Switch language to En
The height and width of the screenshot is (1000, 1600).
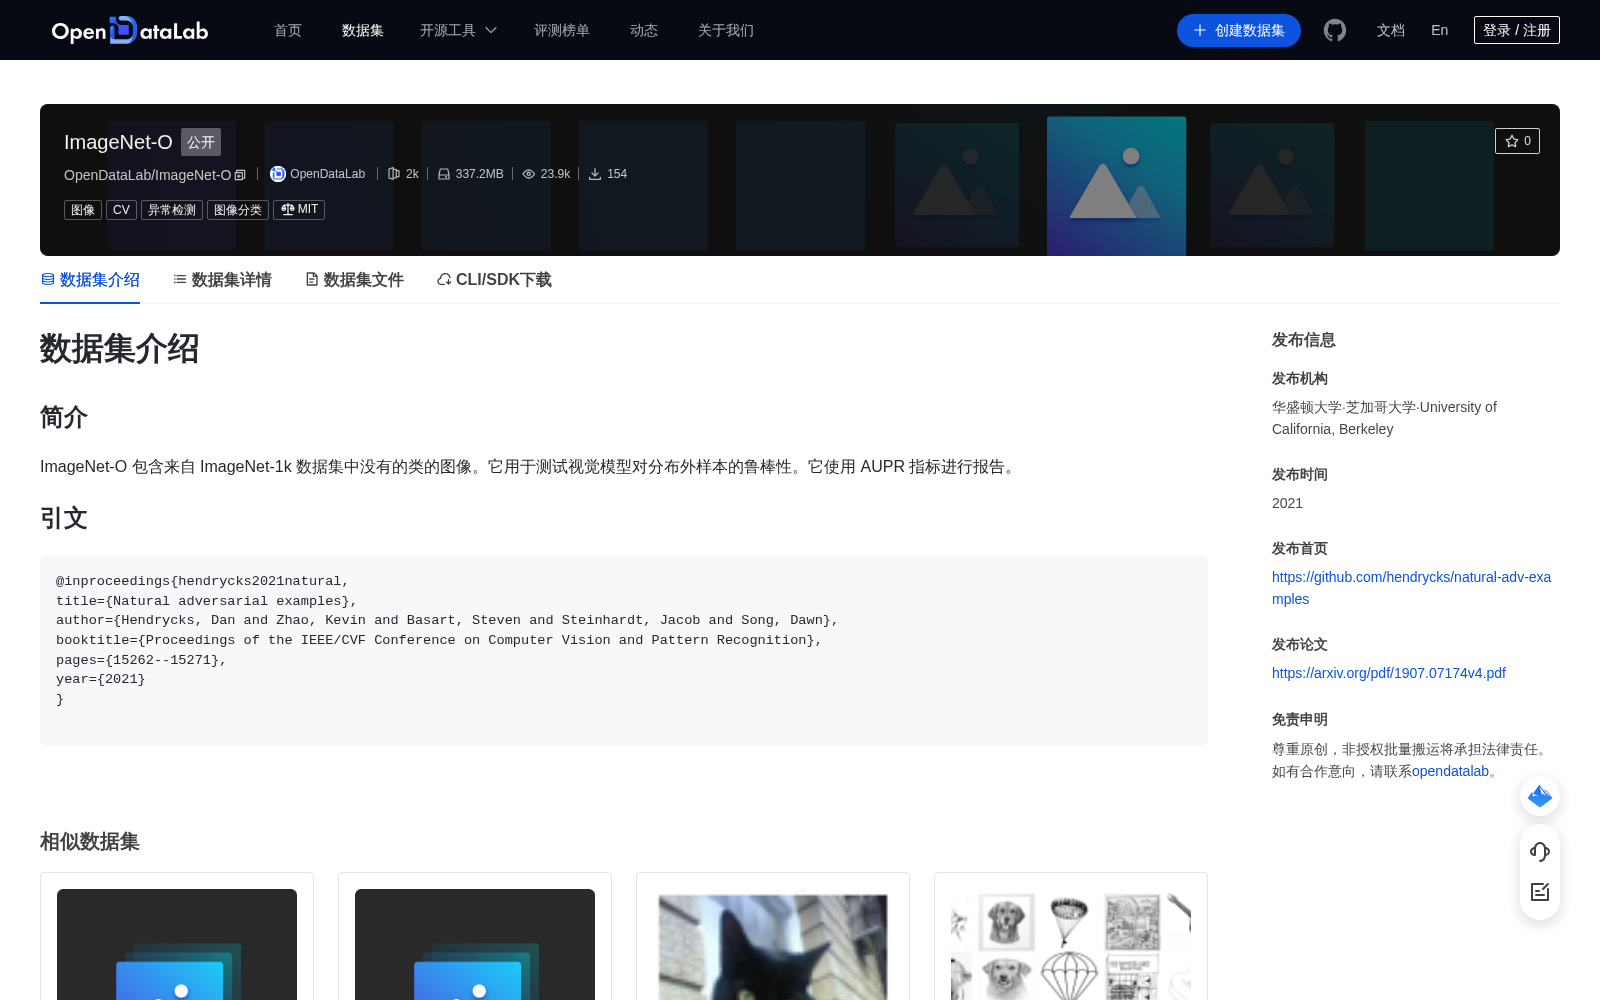point(1440,30)
